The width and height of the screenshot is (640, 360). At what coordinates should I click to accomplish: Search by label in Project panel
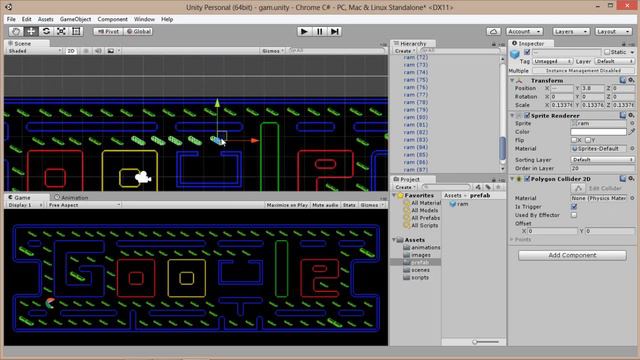[488, 187]
